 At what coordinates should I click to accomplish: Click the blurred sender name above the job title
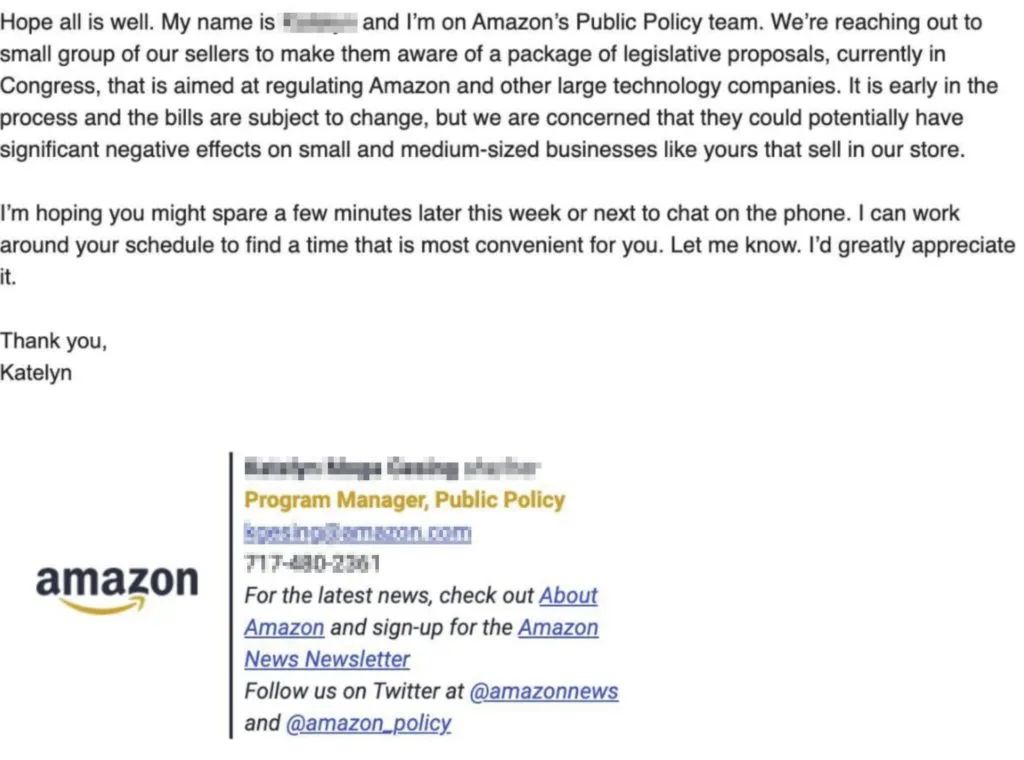coord(391,467)
